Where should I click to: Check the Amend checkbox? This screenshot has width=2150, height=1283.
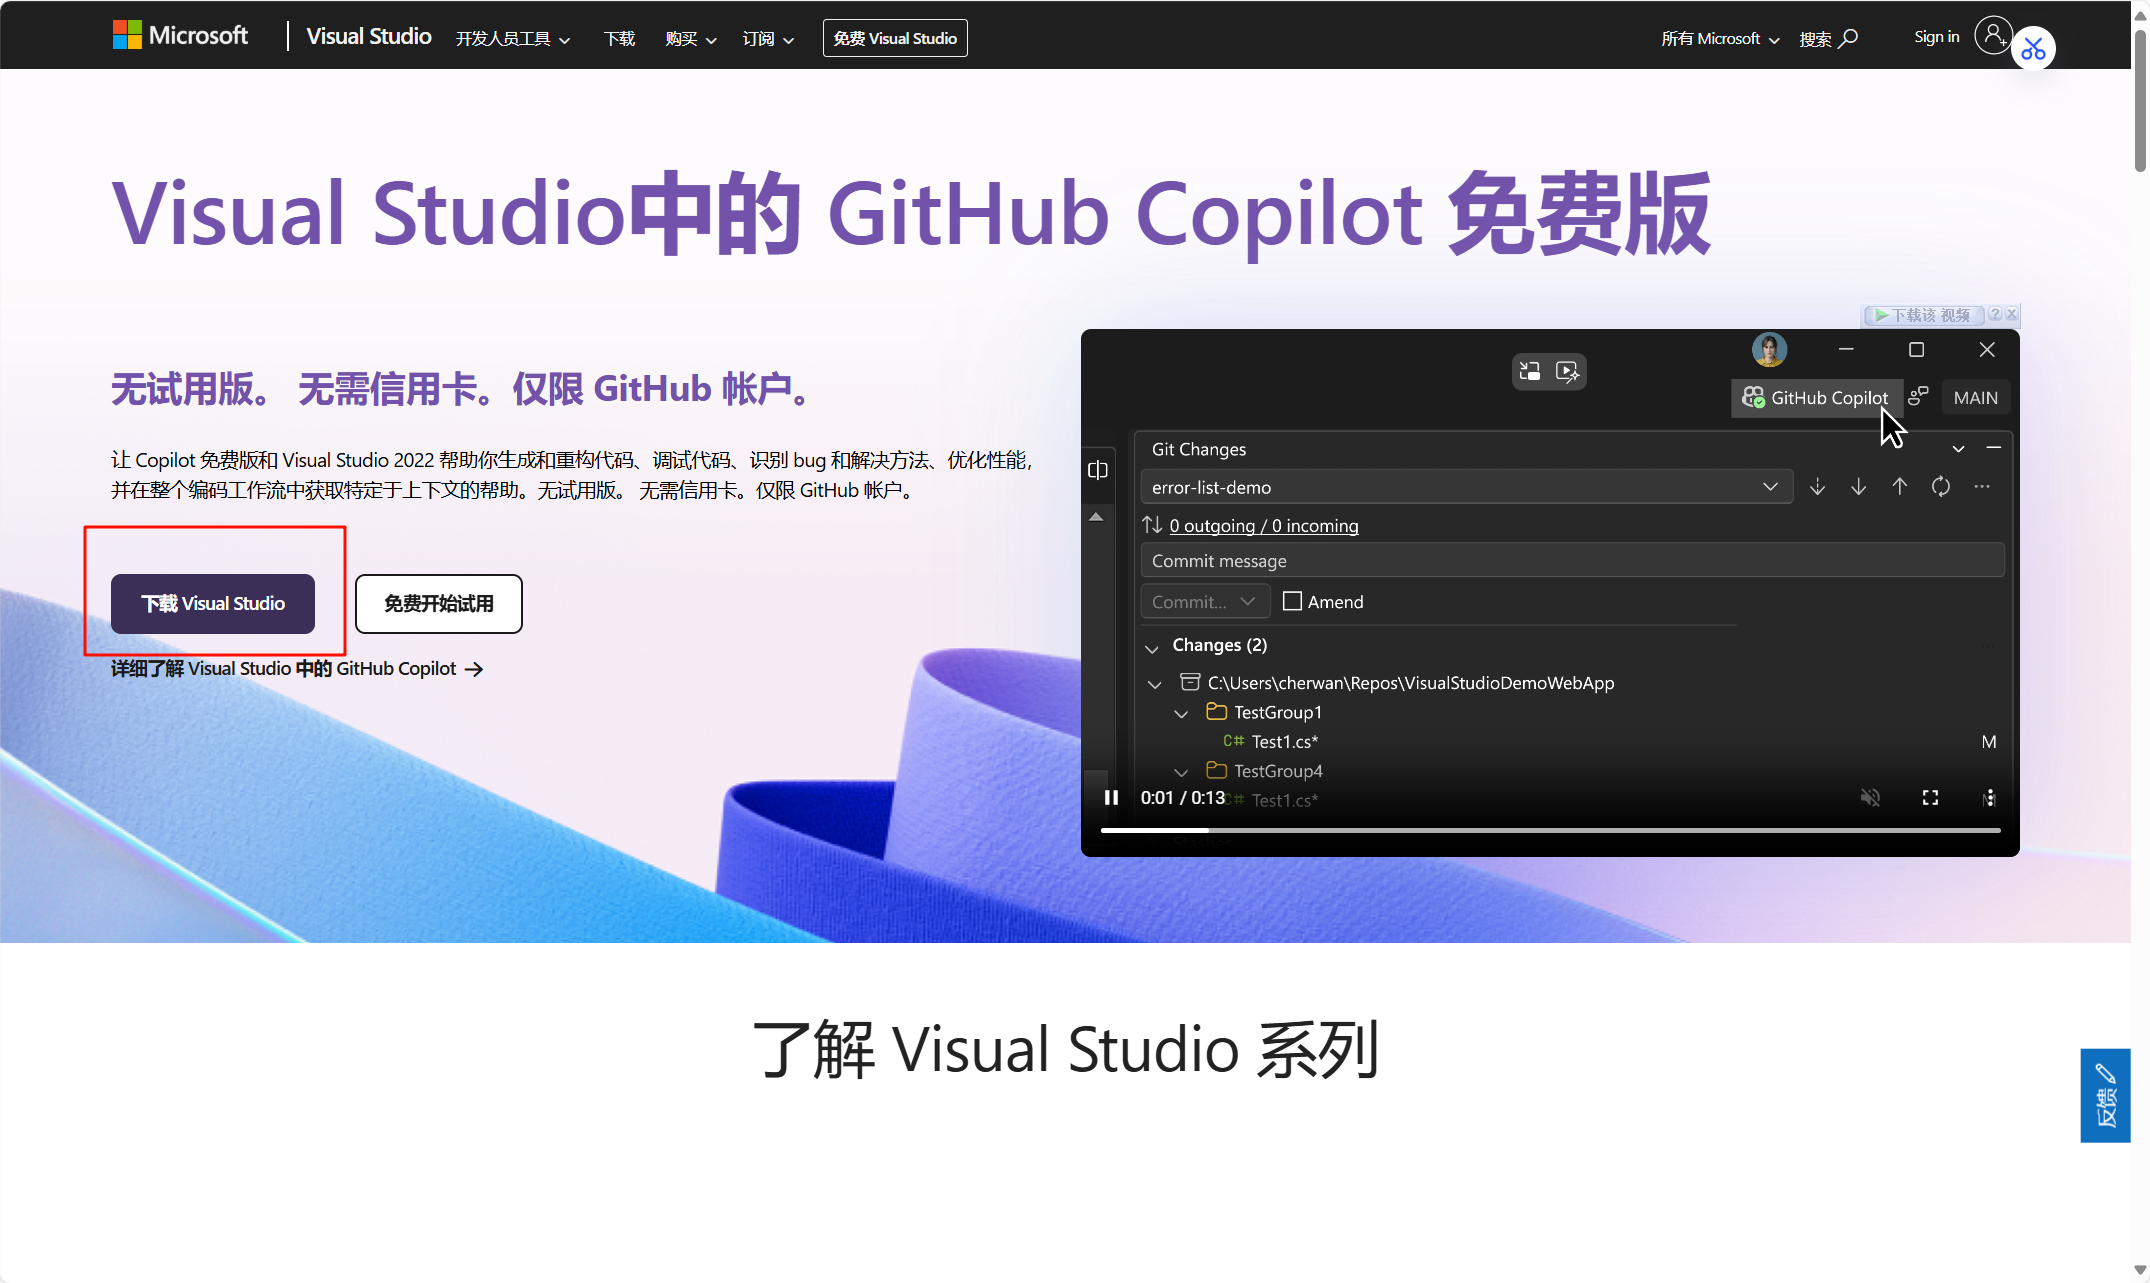pos(1292,601)
